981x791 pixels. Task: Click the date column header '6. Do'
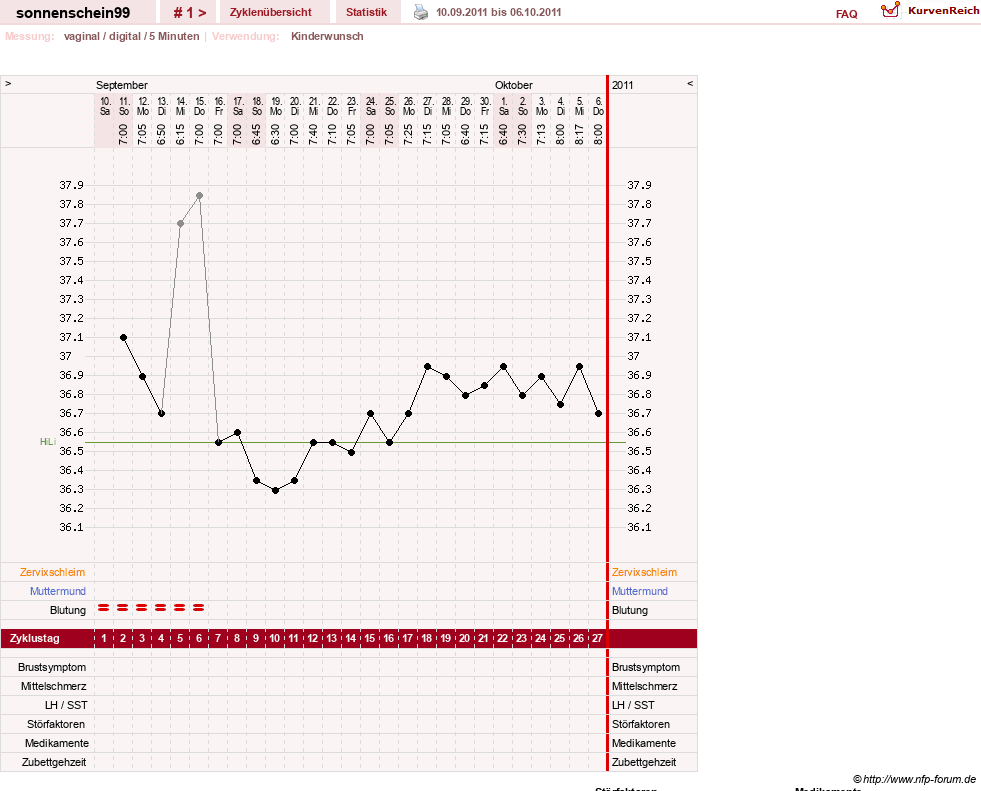pos(598,106)
